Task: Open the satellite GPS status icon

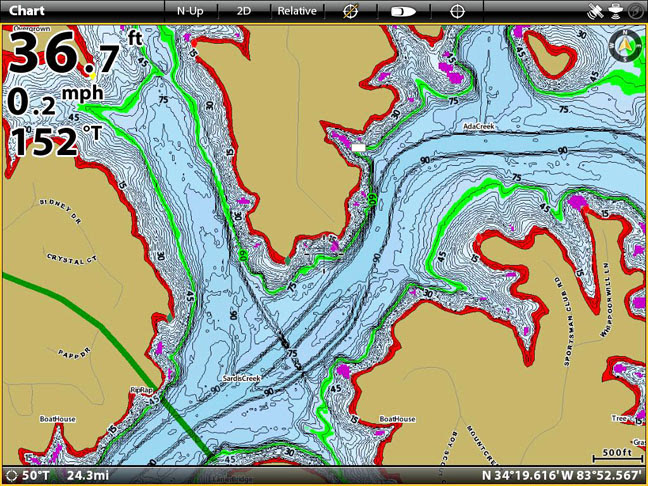Action: coord(598,11)
